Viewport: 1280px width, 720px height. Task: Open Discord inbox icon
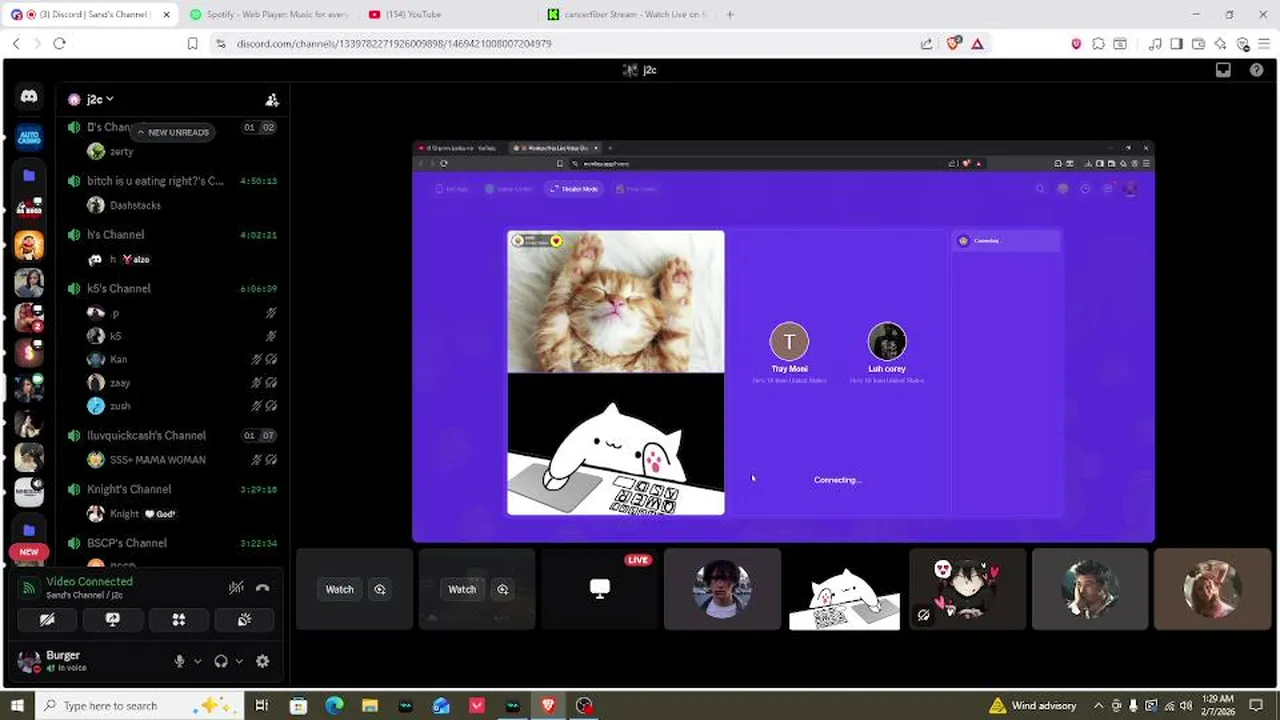tap(1223, 70)
